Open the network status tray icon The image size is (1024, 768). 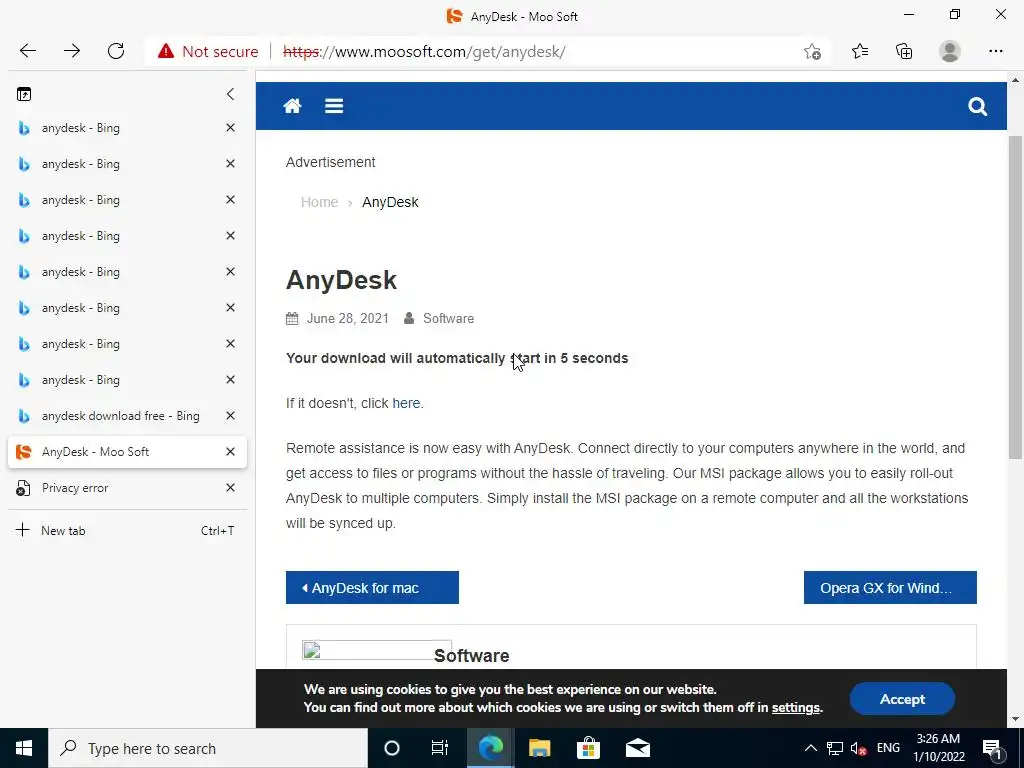(x=835, y=748)
